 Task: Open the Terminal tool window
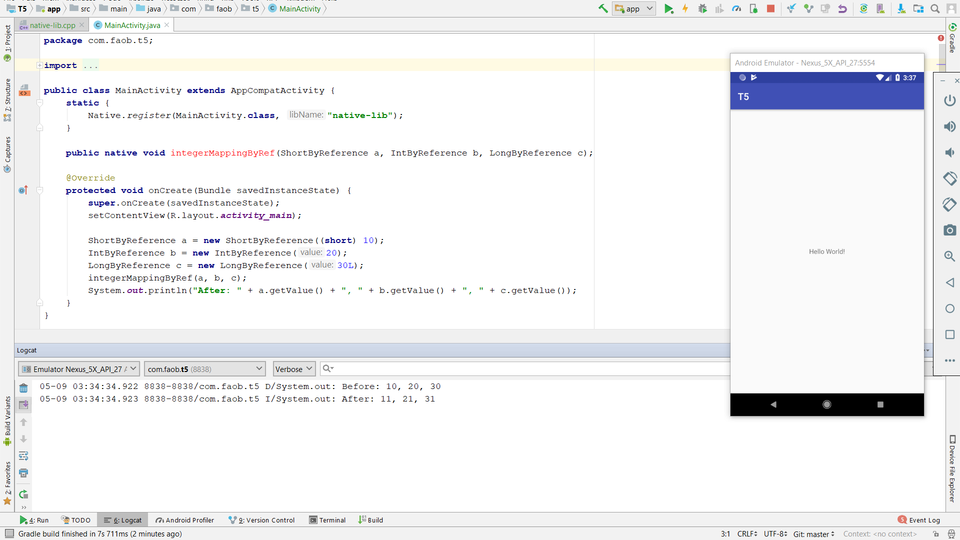[x=328, y=520]
